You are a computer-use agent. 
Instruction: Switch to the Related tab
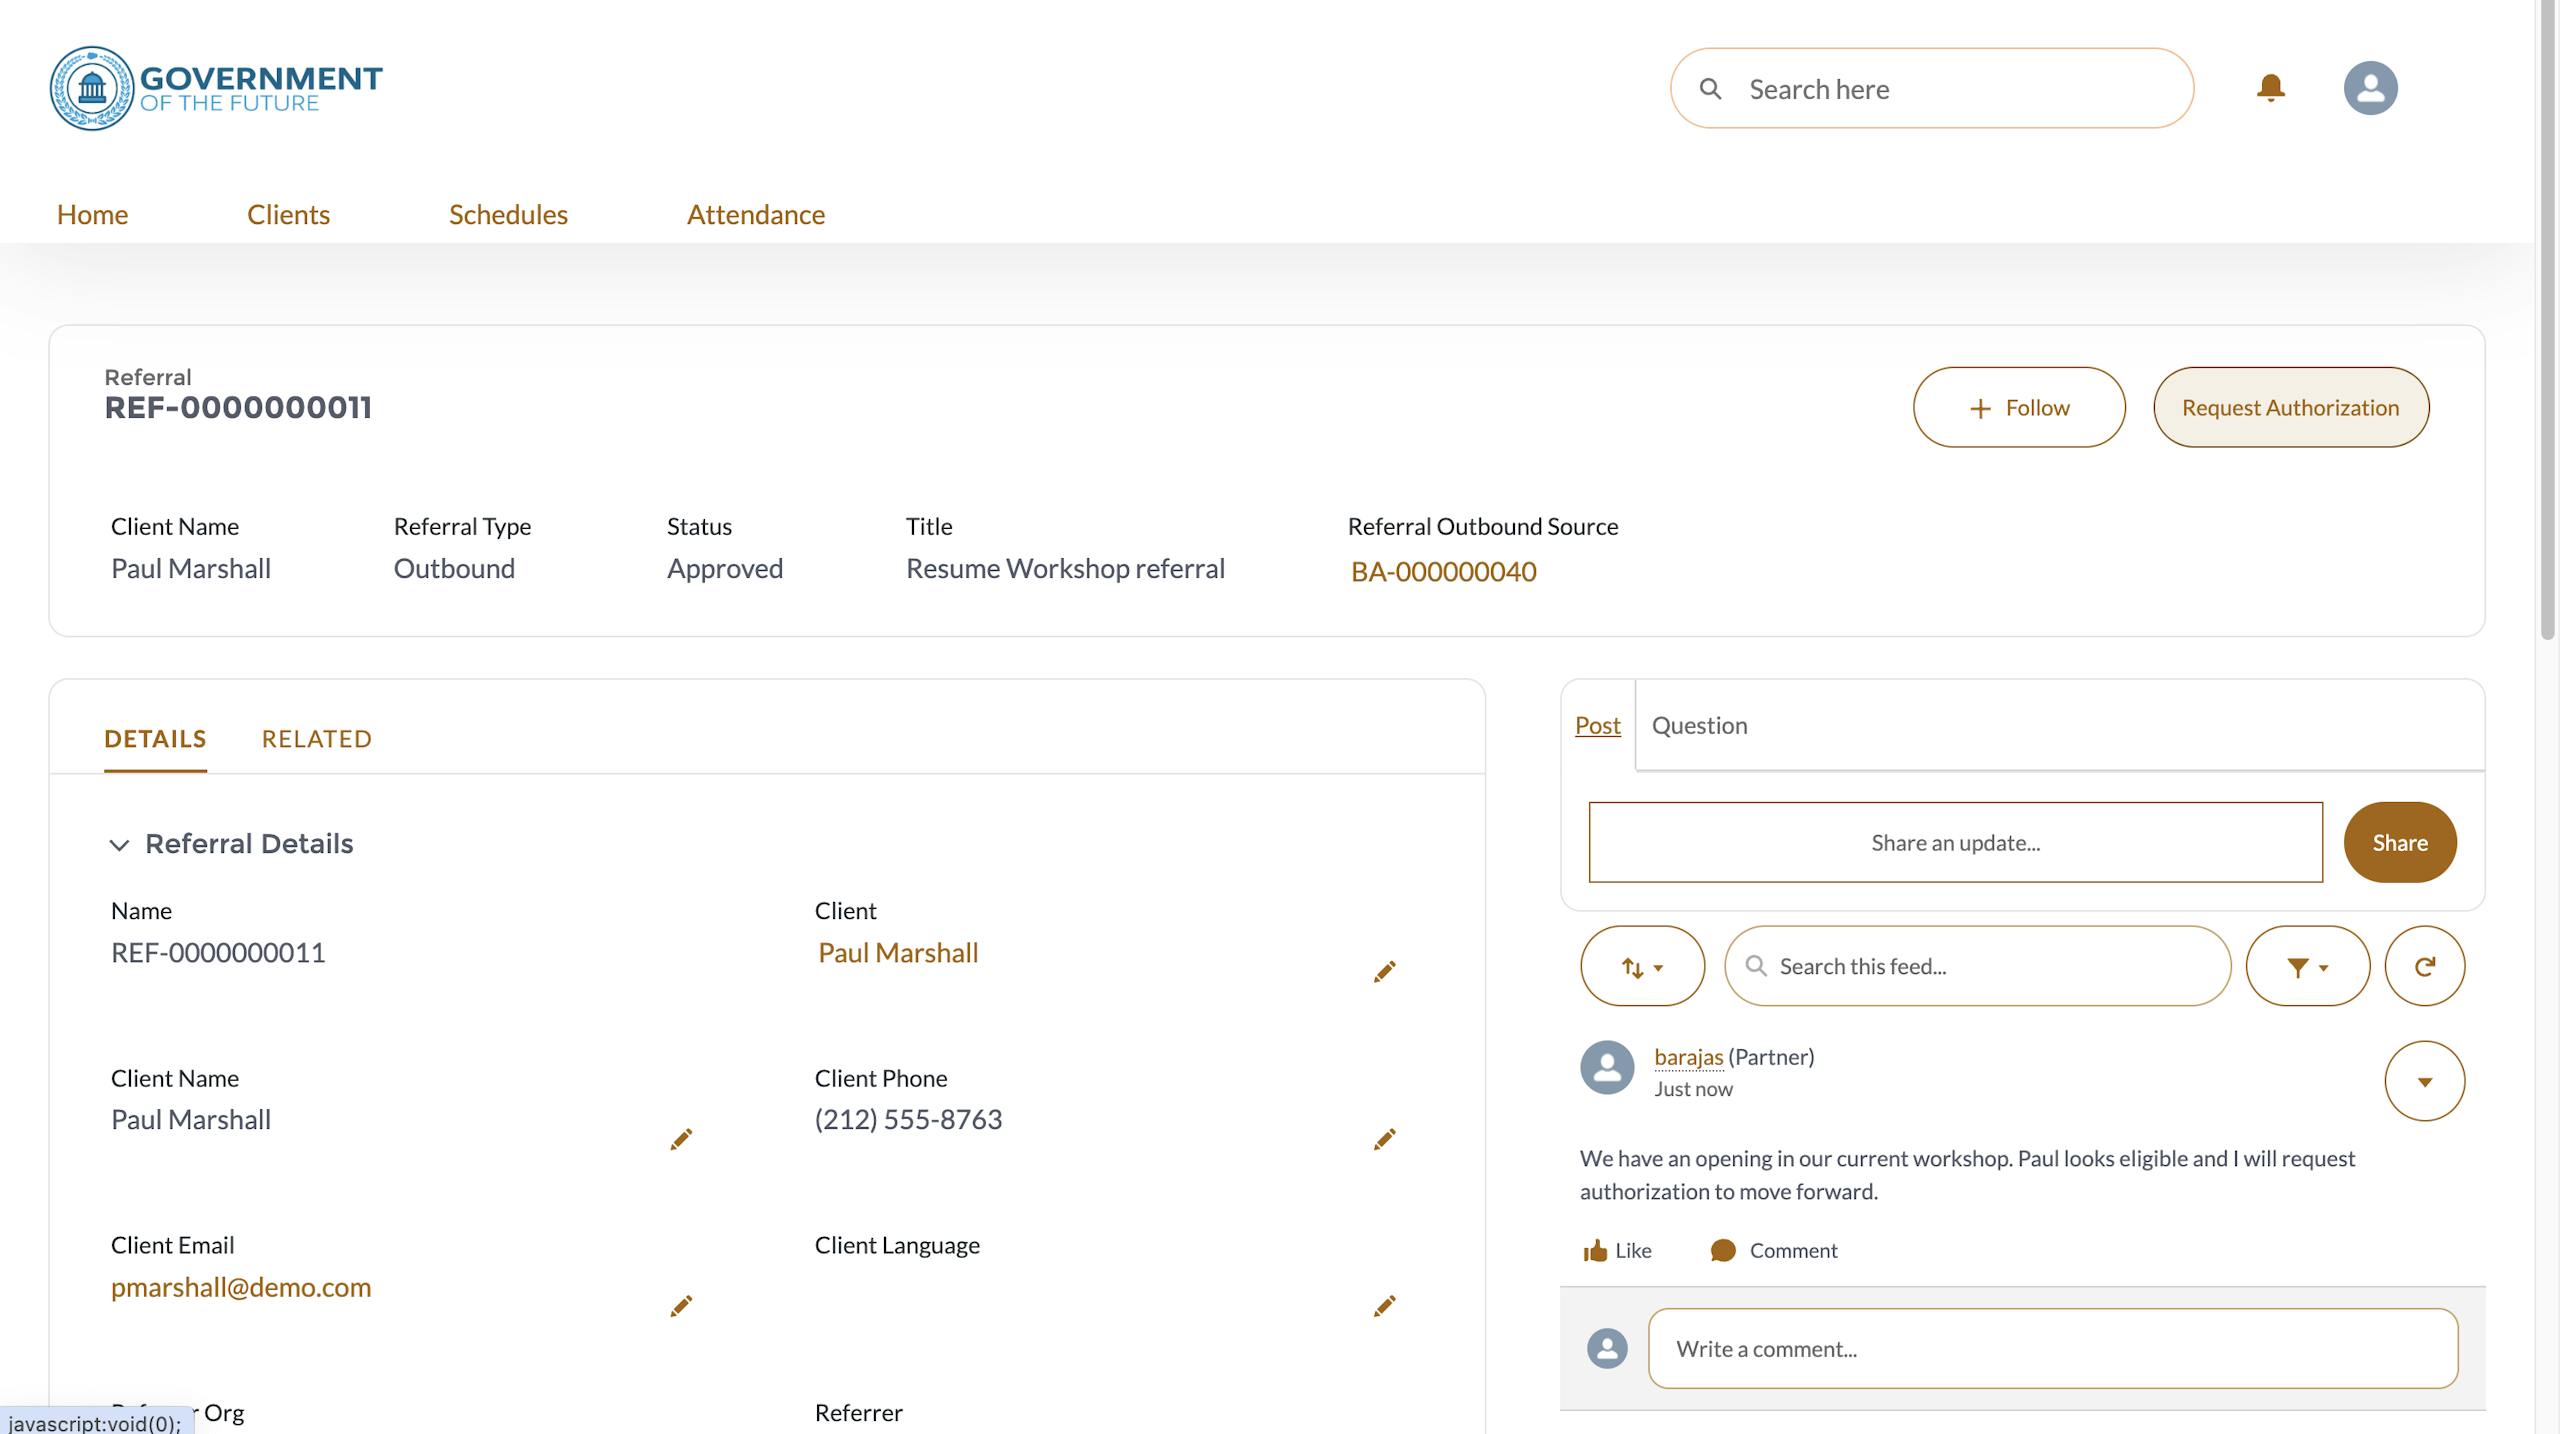click(316, 739)
